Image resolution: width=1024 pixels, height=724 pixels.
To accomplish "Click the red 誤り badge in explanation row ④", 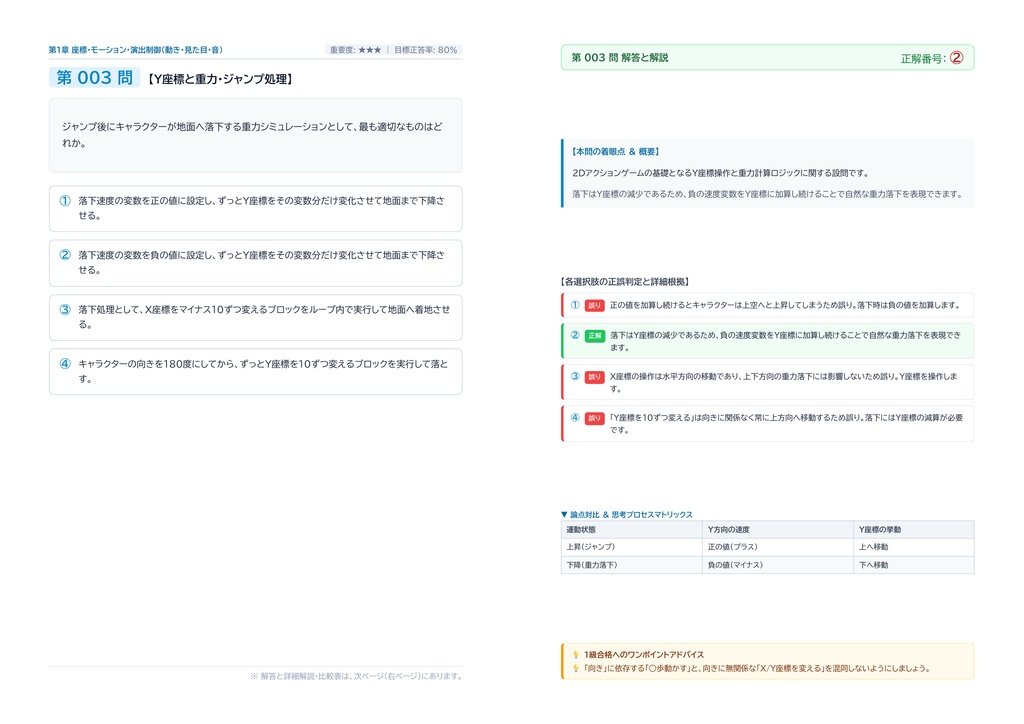I will pos(594,418).
